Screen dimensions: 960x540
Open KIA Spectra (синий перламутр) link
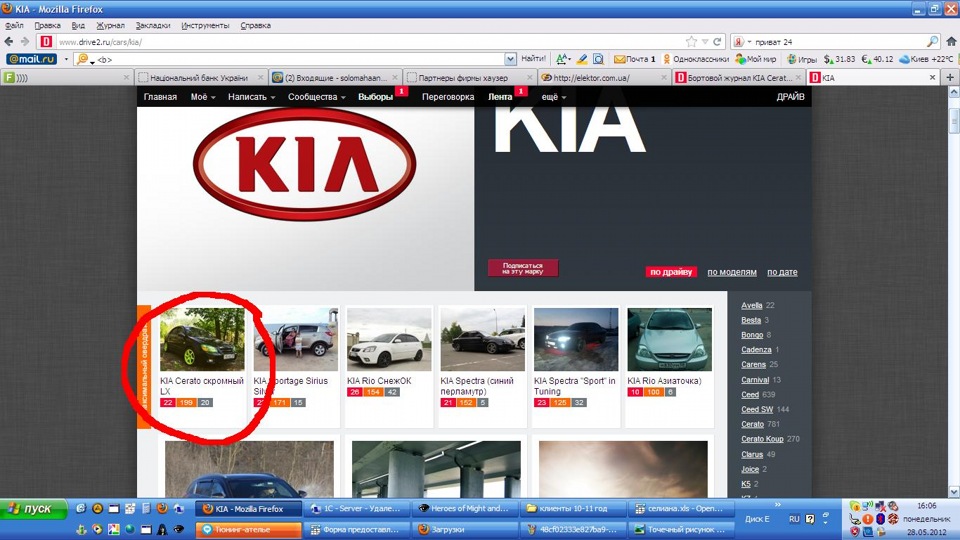[x=476, y=386]
